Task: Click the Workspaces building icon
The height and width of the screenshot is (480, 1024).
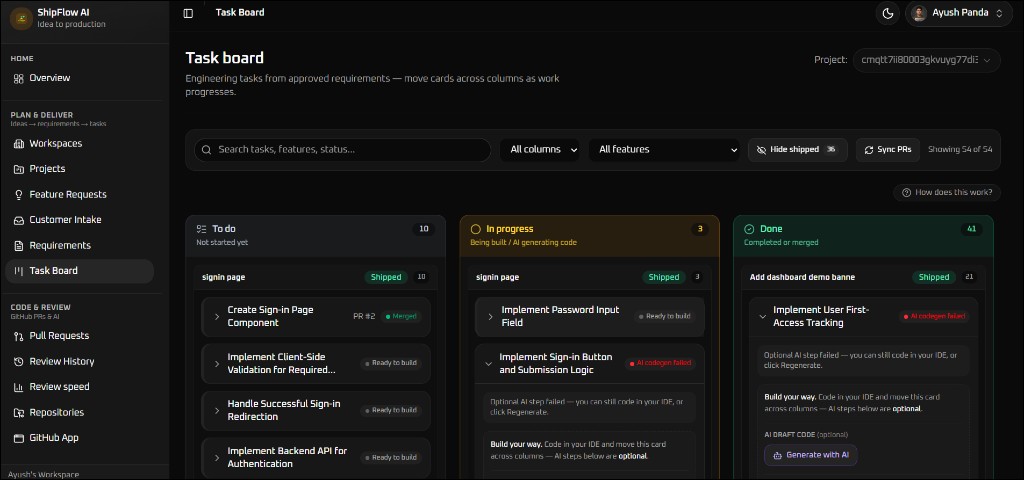Action: tap(18, 144)
